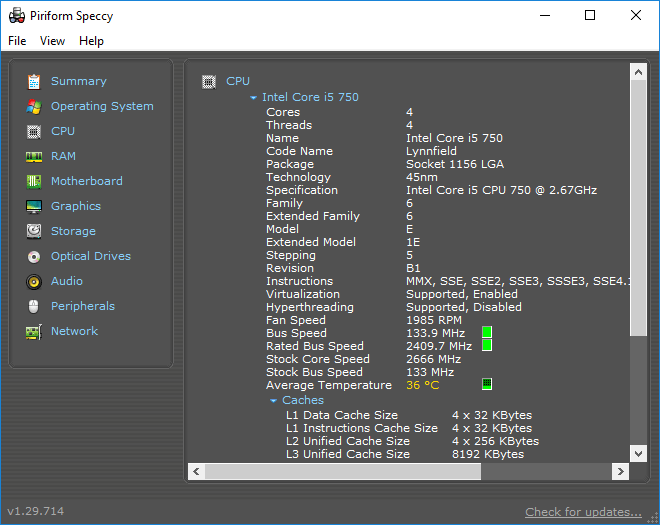Click the Optical Drives disc icon
The width and height of the screenshot is (660, 525).
34,256
